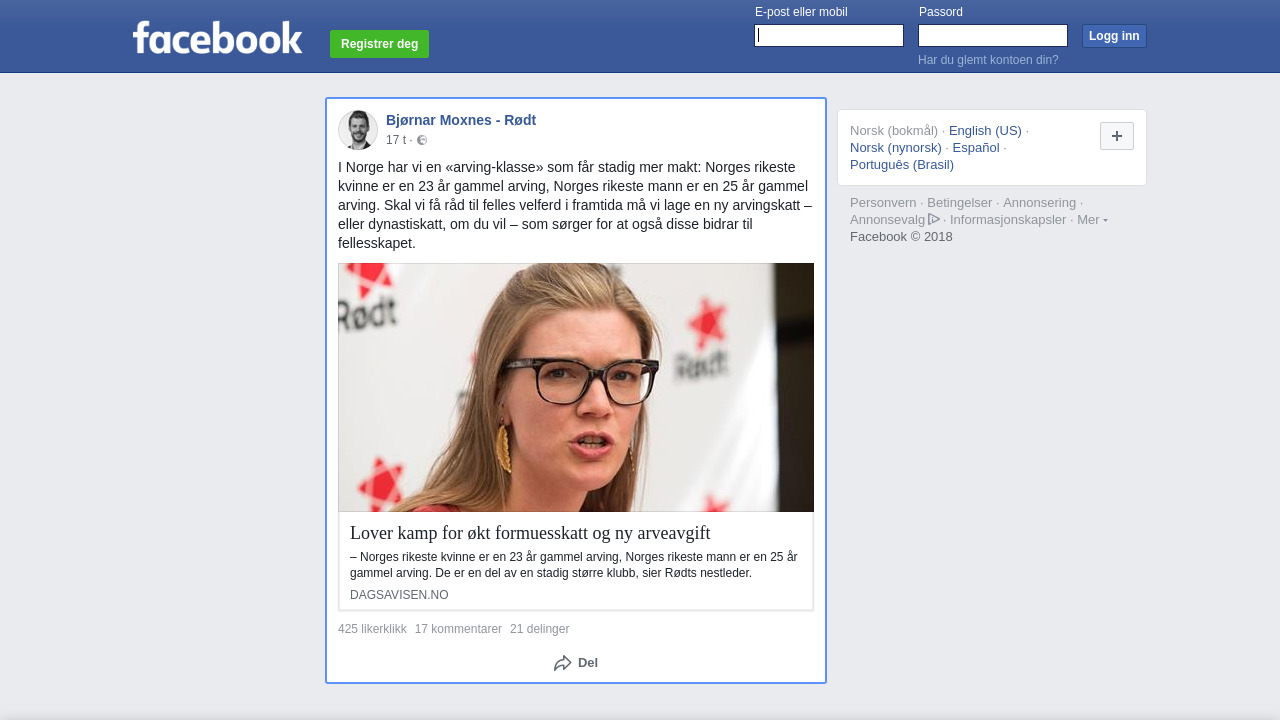Click the DAGSAVISEN.NO source text
This screenshot has width=1280, height=720.
click(x=399, y=595)
